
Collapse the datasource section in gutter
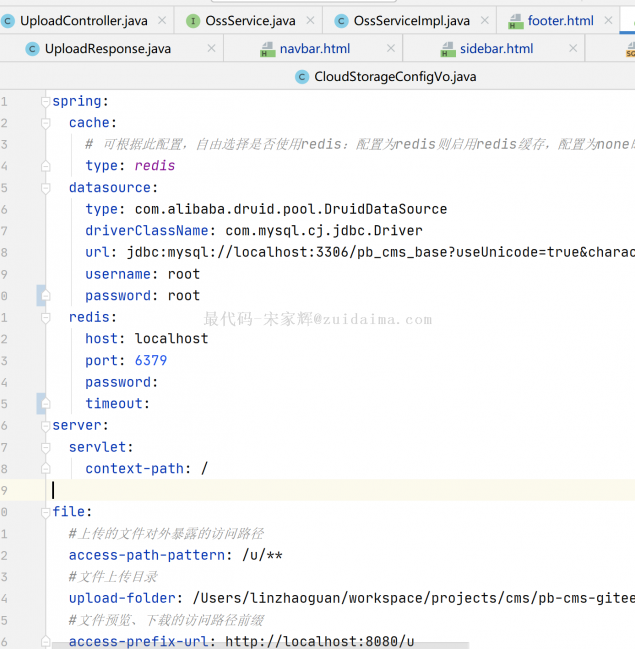44,188
